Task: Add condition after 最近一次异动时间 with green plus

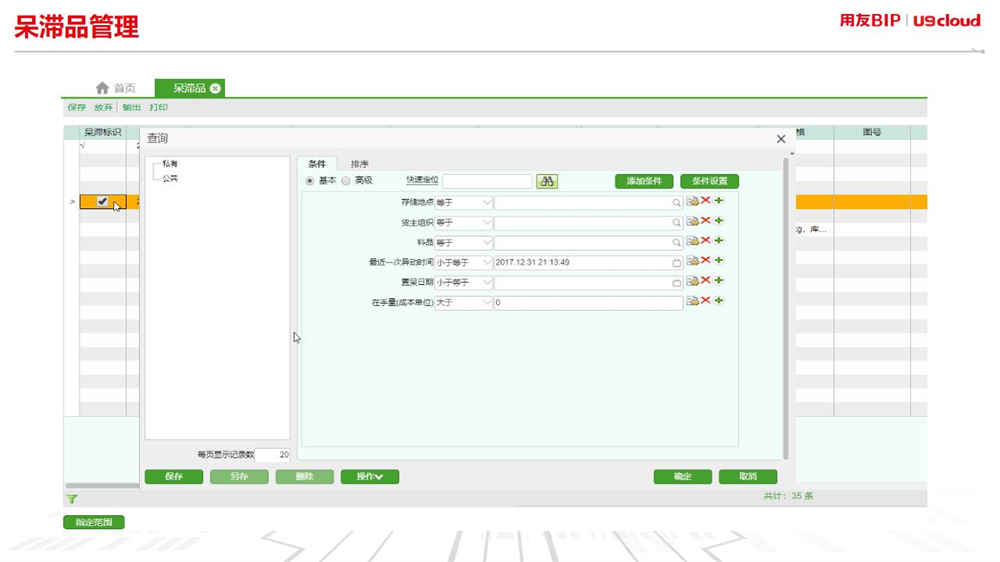Action: click(x=719, y=260)
